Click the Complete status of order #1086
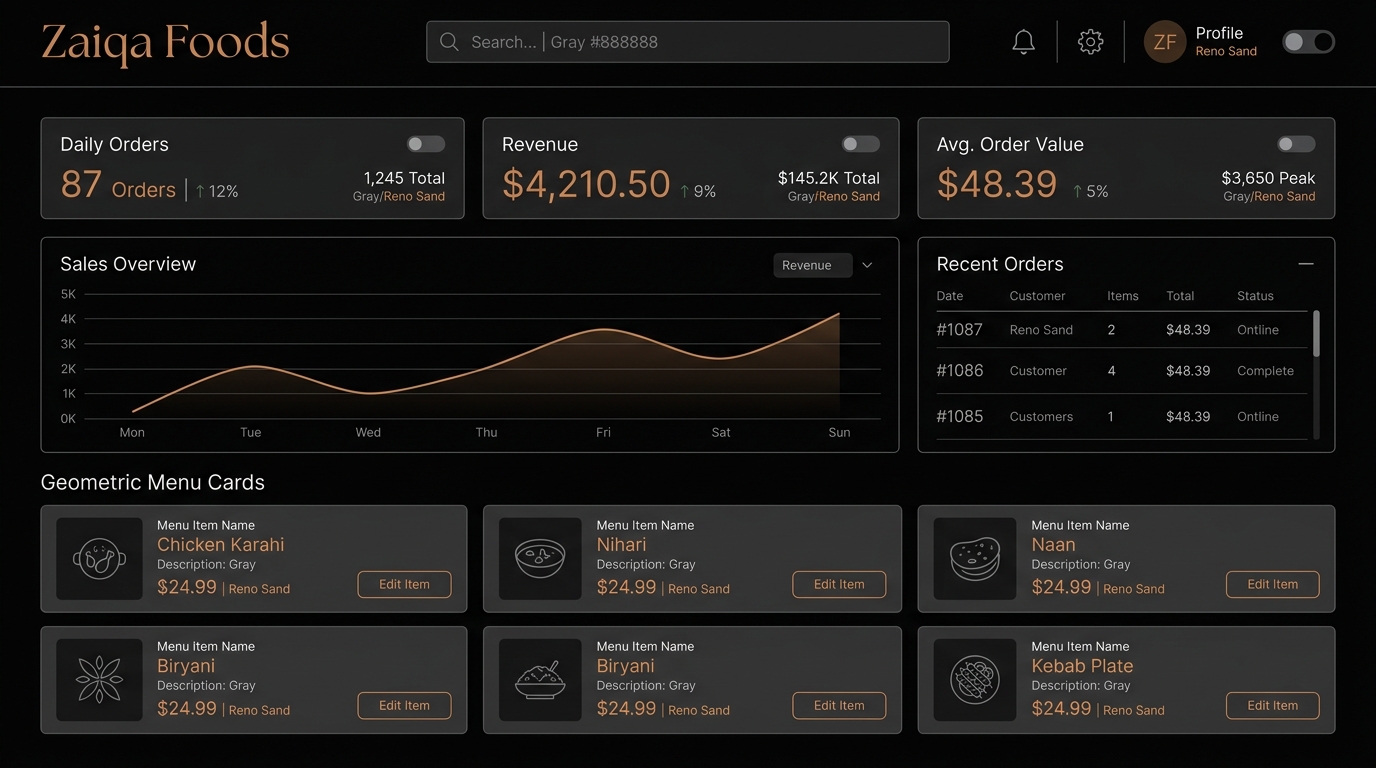 pos(1265,371)
